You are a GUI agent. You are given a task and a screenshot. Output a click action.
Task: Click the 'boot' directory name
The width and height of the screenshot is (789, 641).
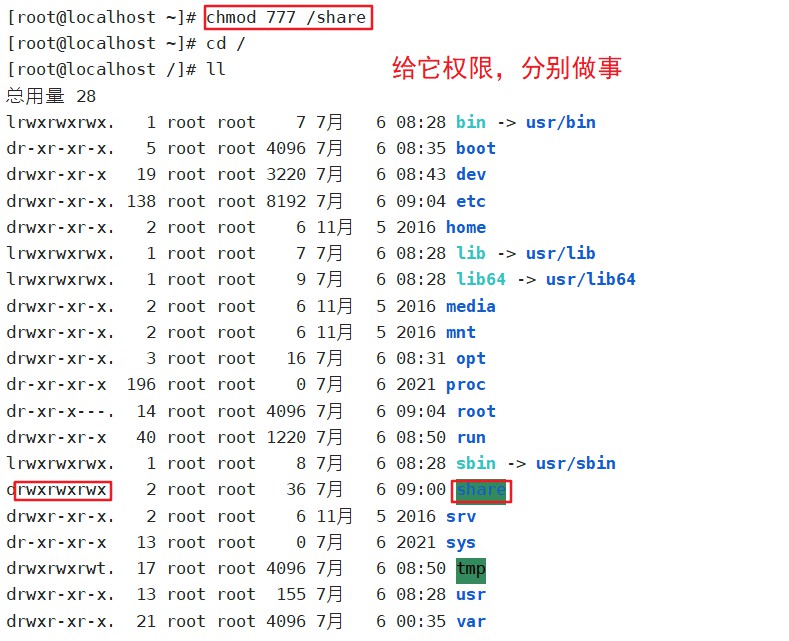(476, 148)
